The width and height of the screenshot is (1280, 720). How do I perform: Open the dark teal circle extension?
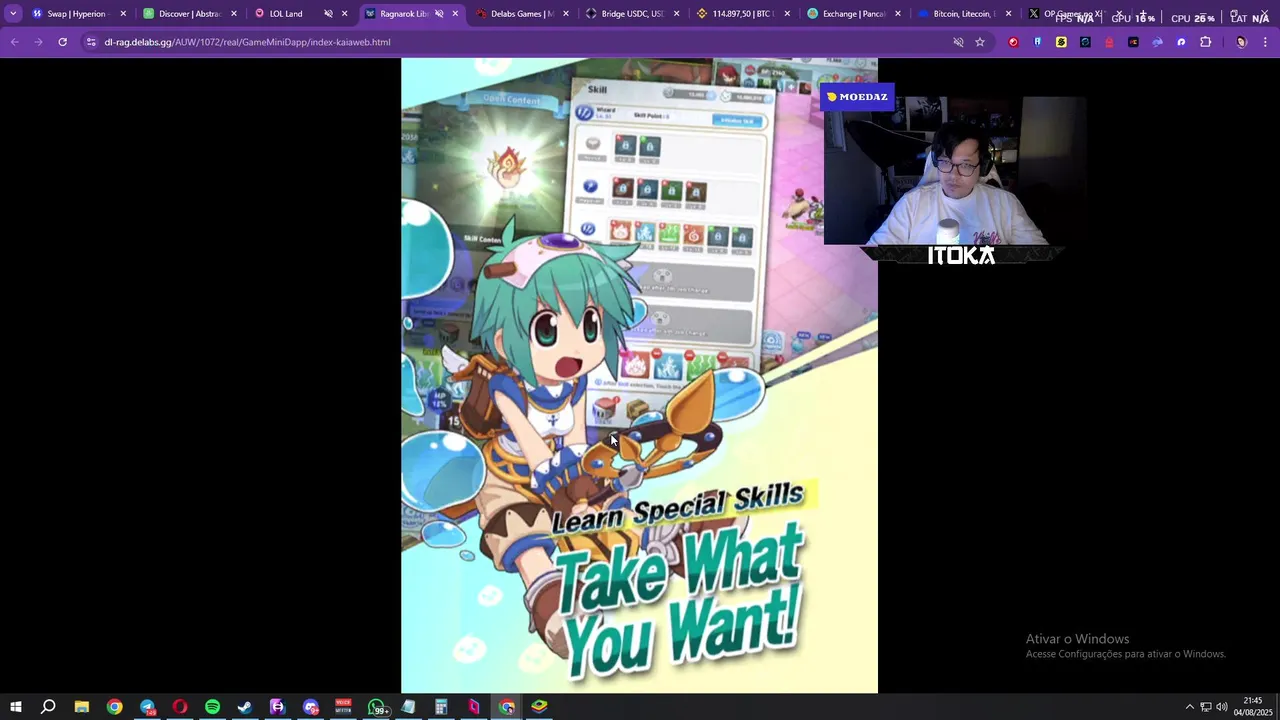1085,42
